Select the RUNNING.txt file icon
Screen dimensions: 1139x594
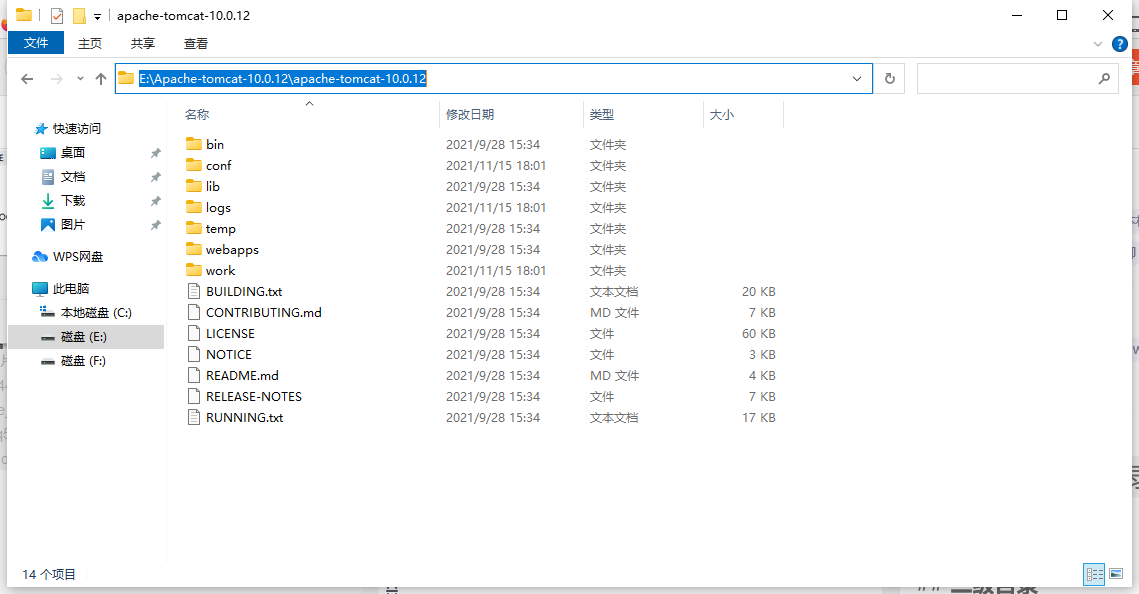[x=193, y=418]
